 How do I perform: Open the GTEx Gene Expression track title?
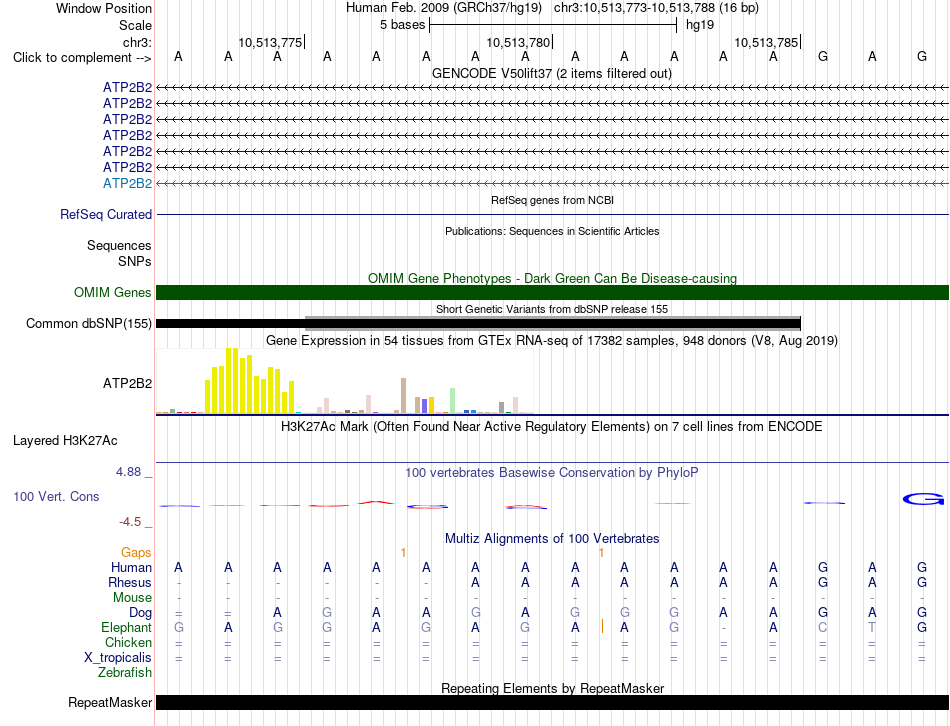[x=552, y=341]
